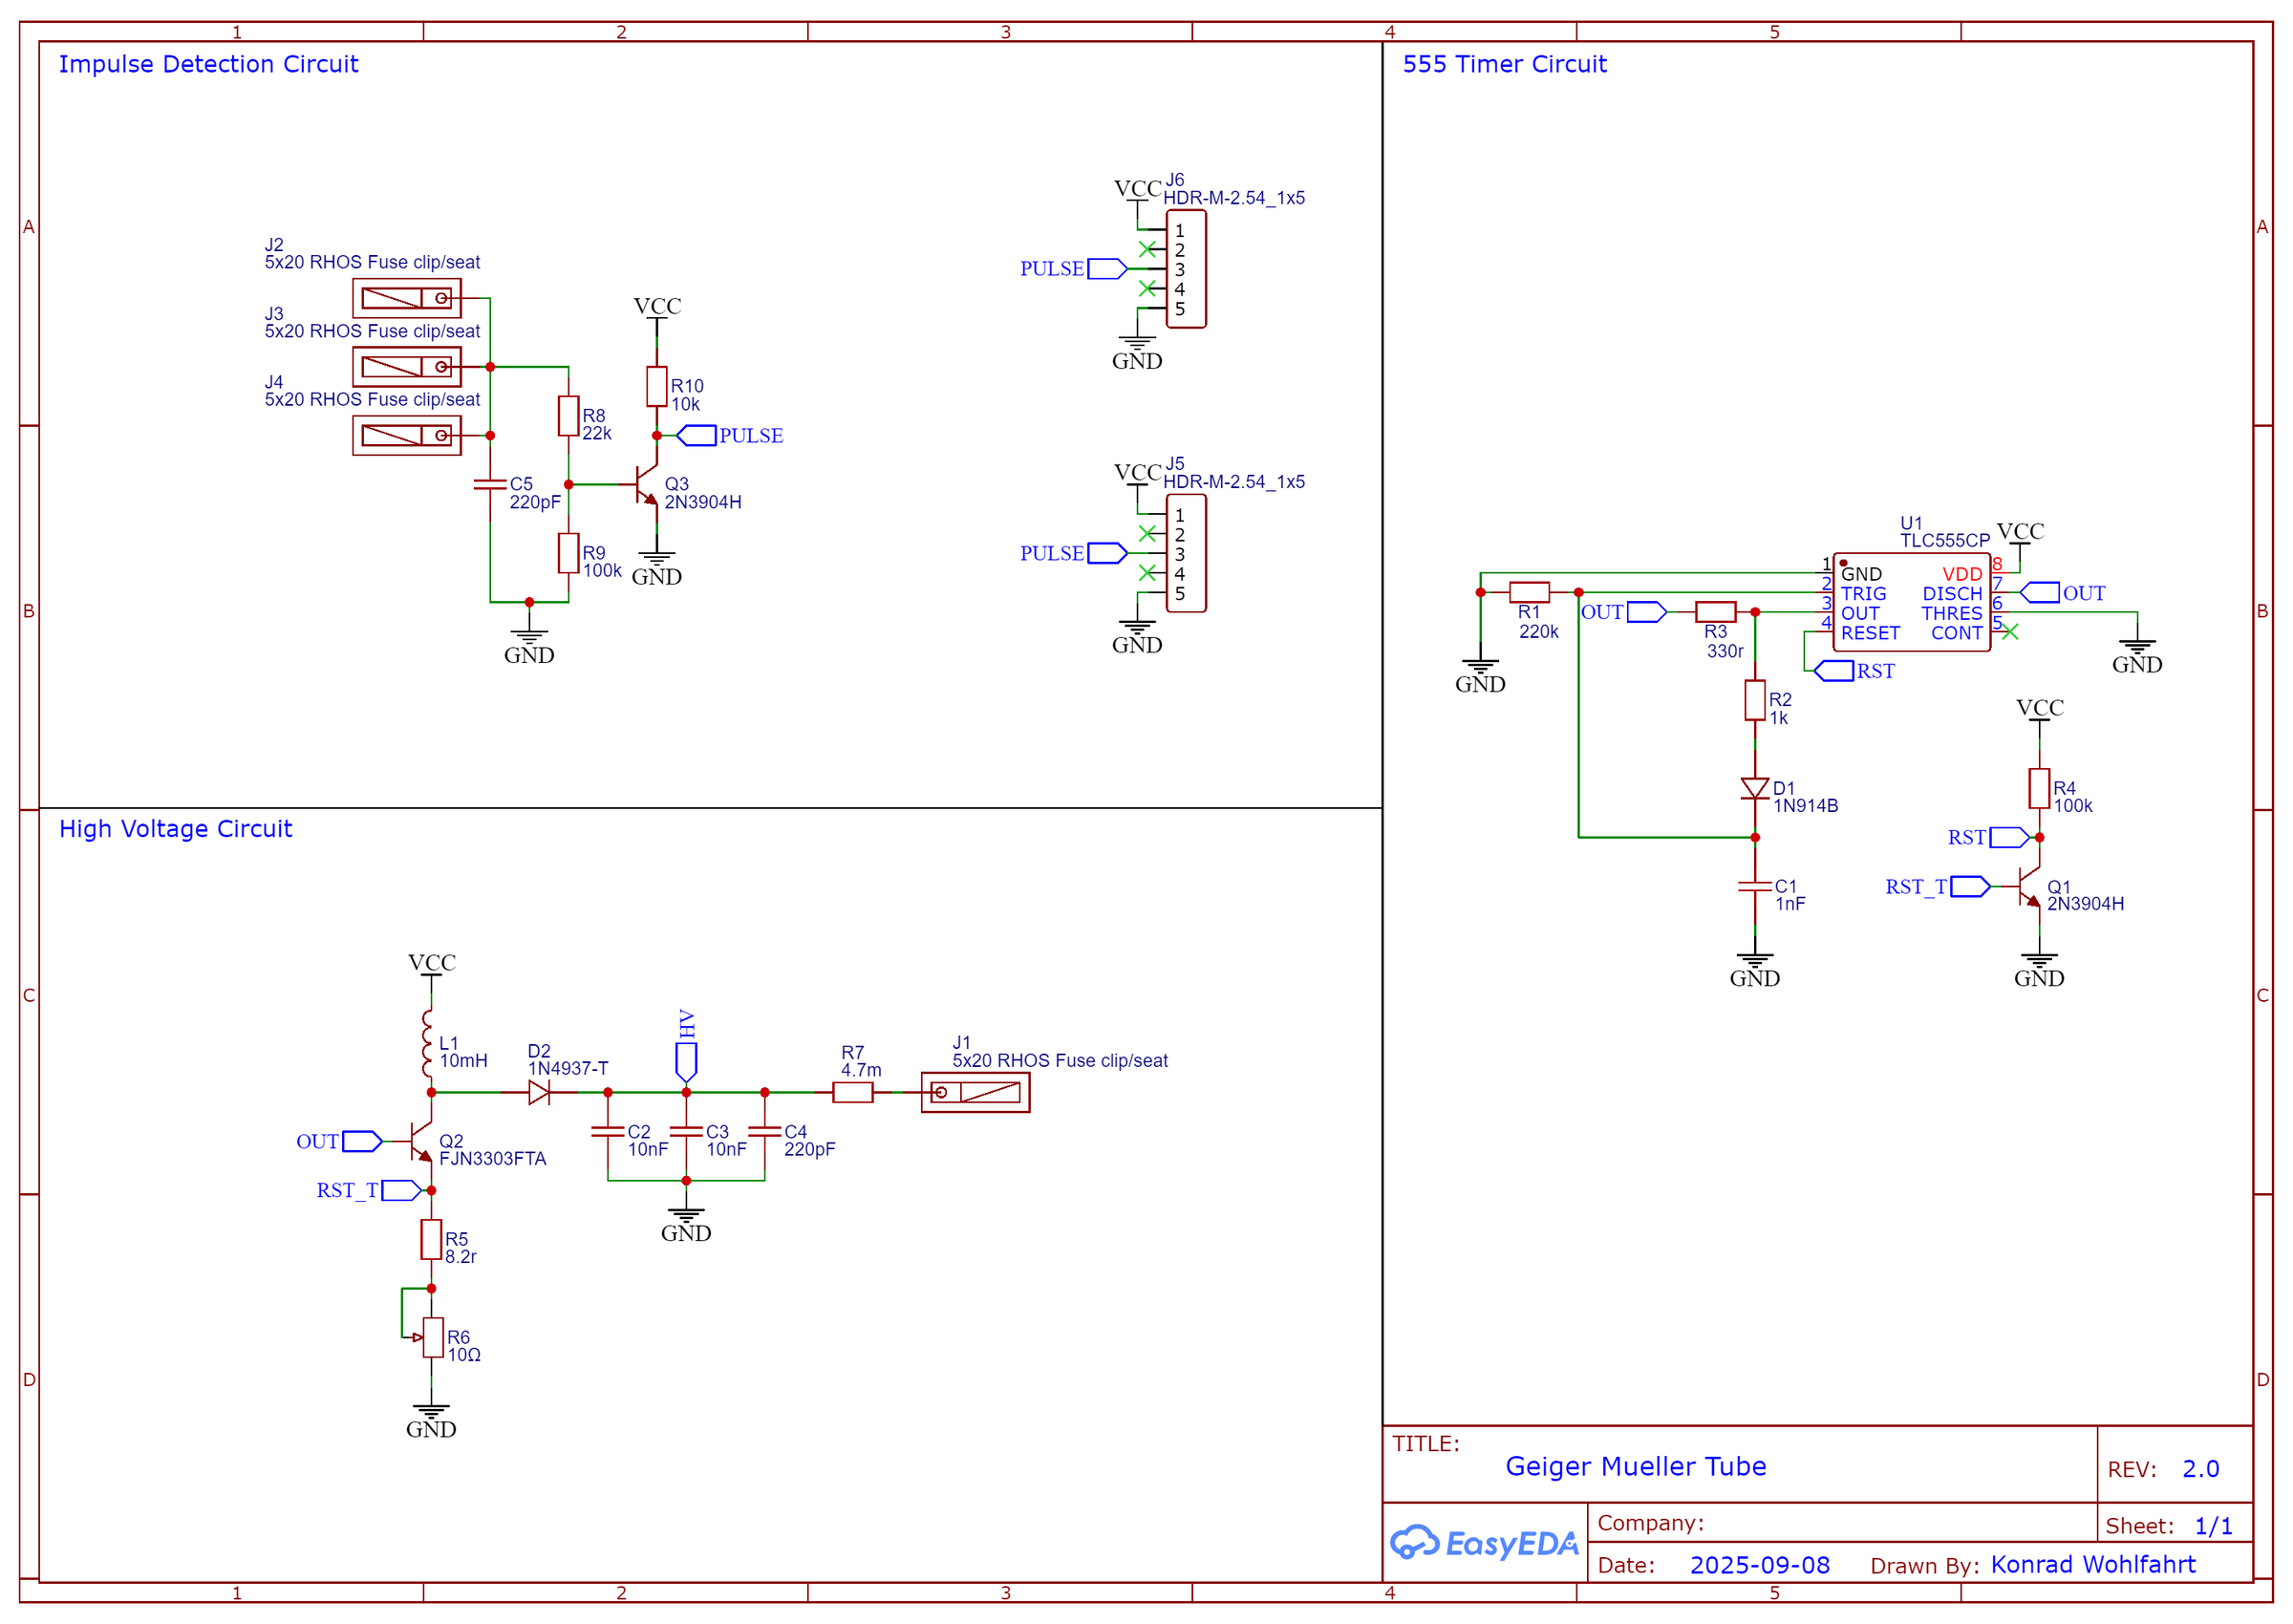Select the R1 220k resistor symbol
Screen dimensions: 2293x1624
[1529, 592]
